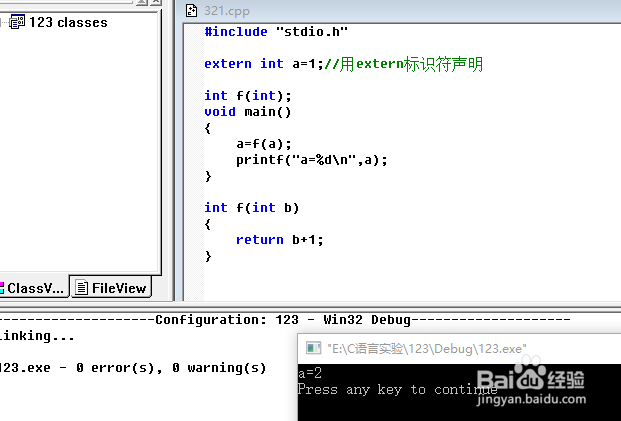Click 'Press any key to continue' in console

point(397,389)
